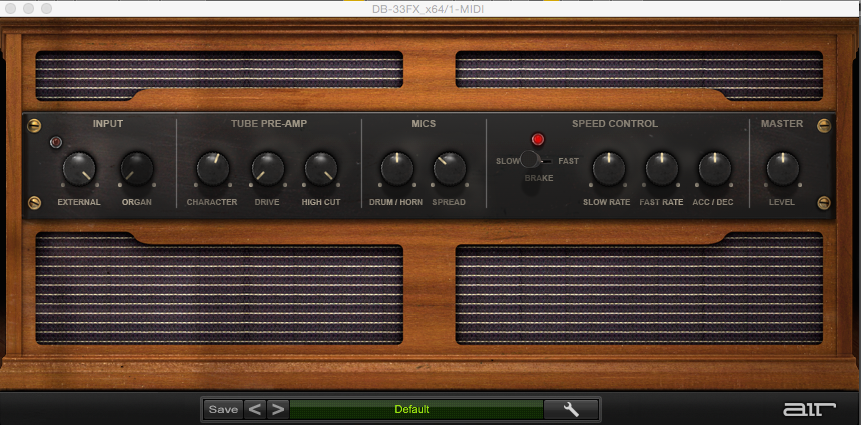Click the small input LED indicator
The height and width of the screenshot is (425, 861).
point(56,142)
